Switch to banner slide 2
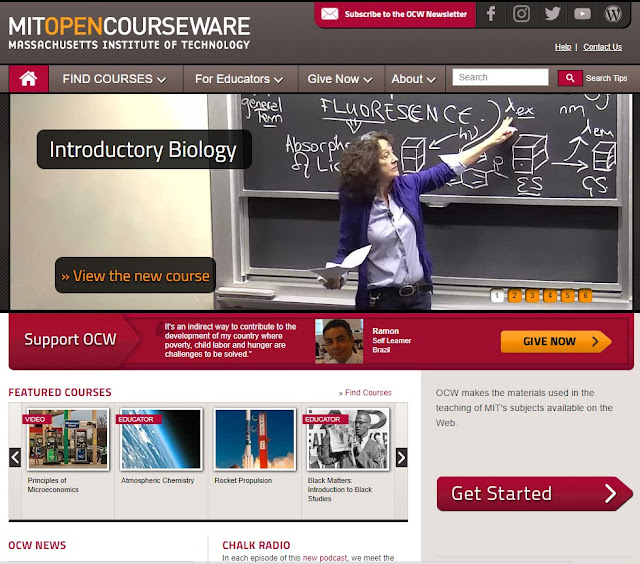The height and width of the screenshot is (564, 640). (x=514, y=295)
